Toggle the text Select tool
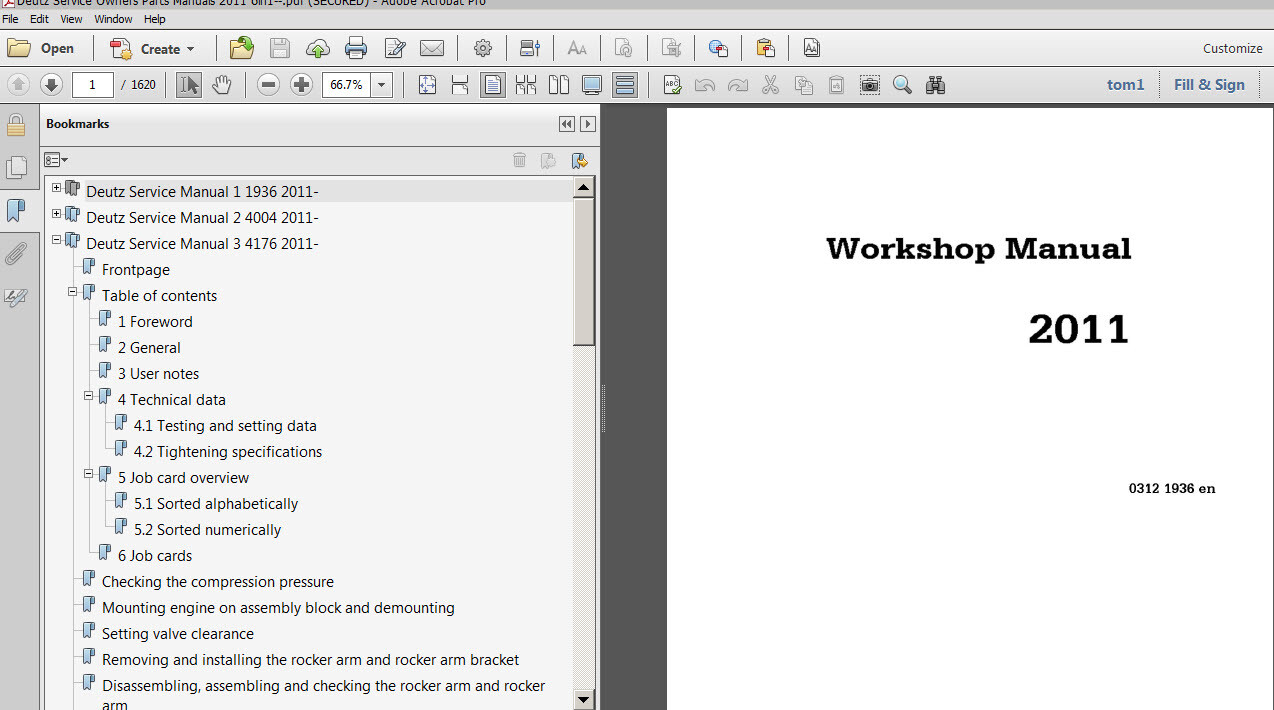The height and width of the screenshot is (710, 1274). [x=188, y=85]
